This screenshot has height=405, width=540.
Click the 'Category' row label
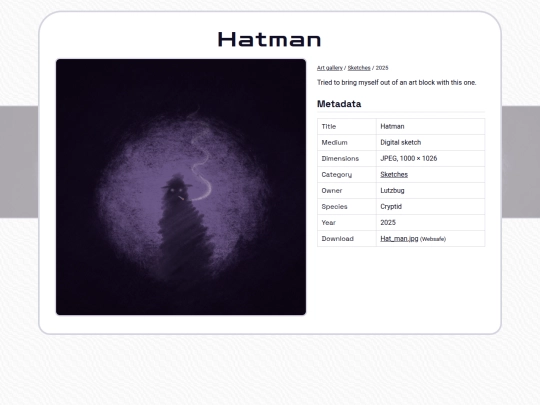pos(336,175)
